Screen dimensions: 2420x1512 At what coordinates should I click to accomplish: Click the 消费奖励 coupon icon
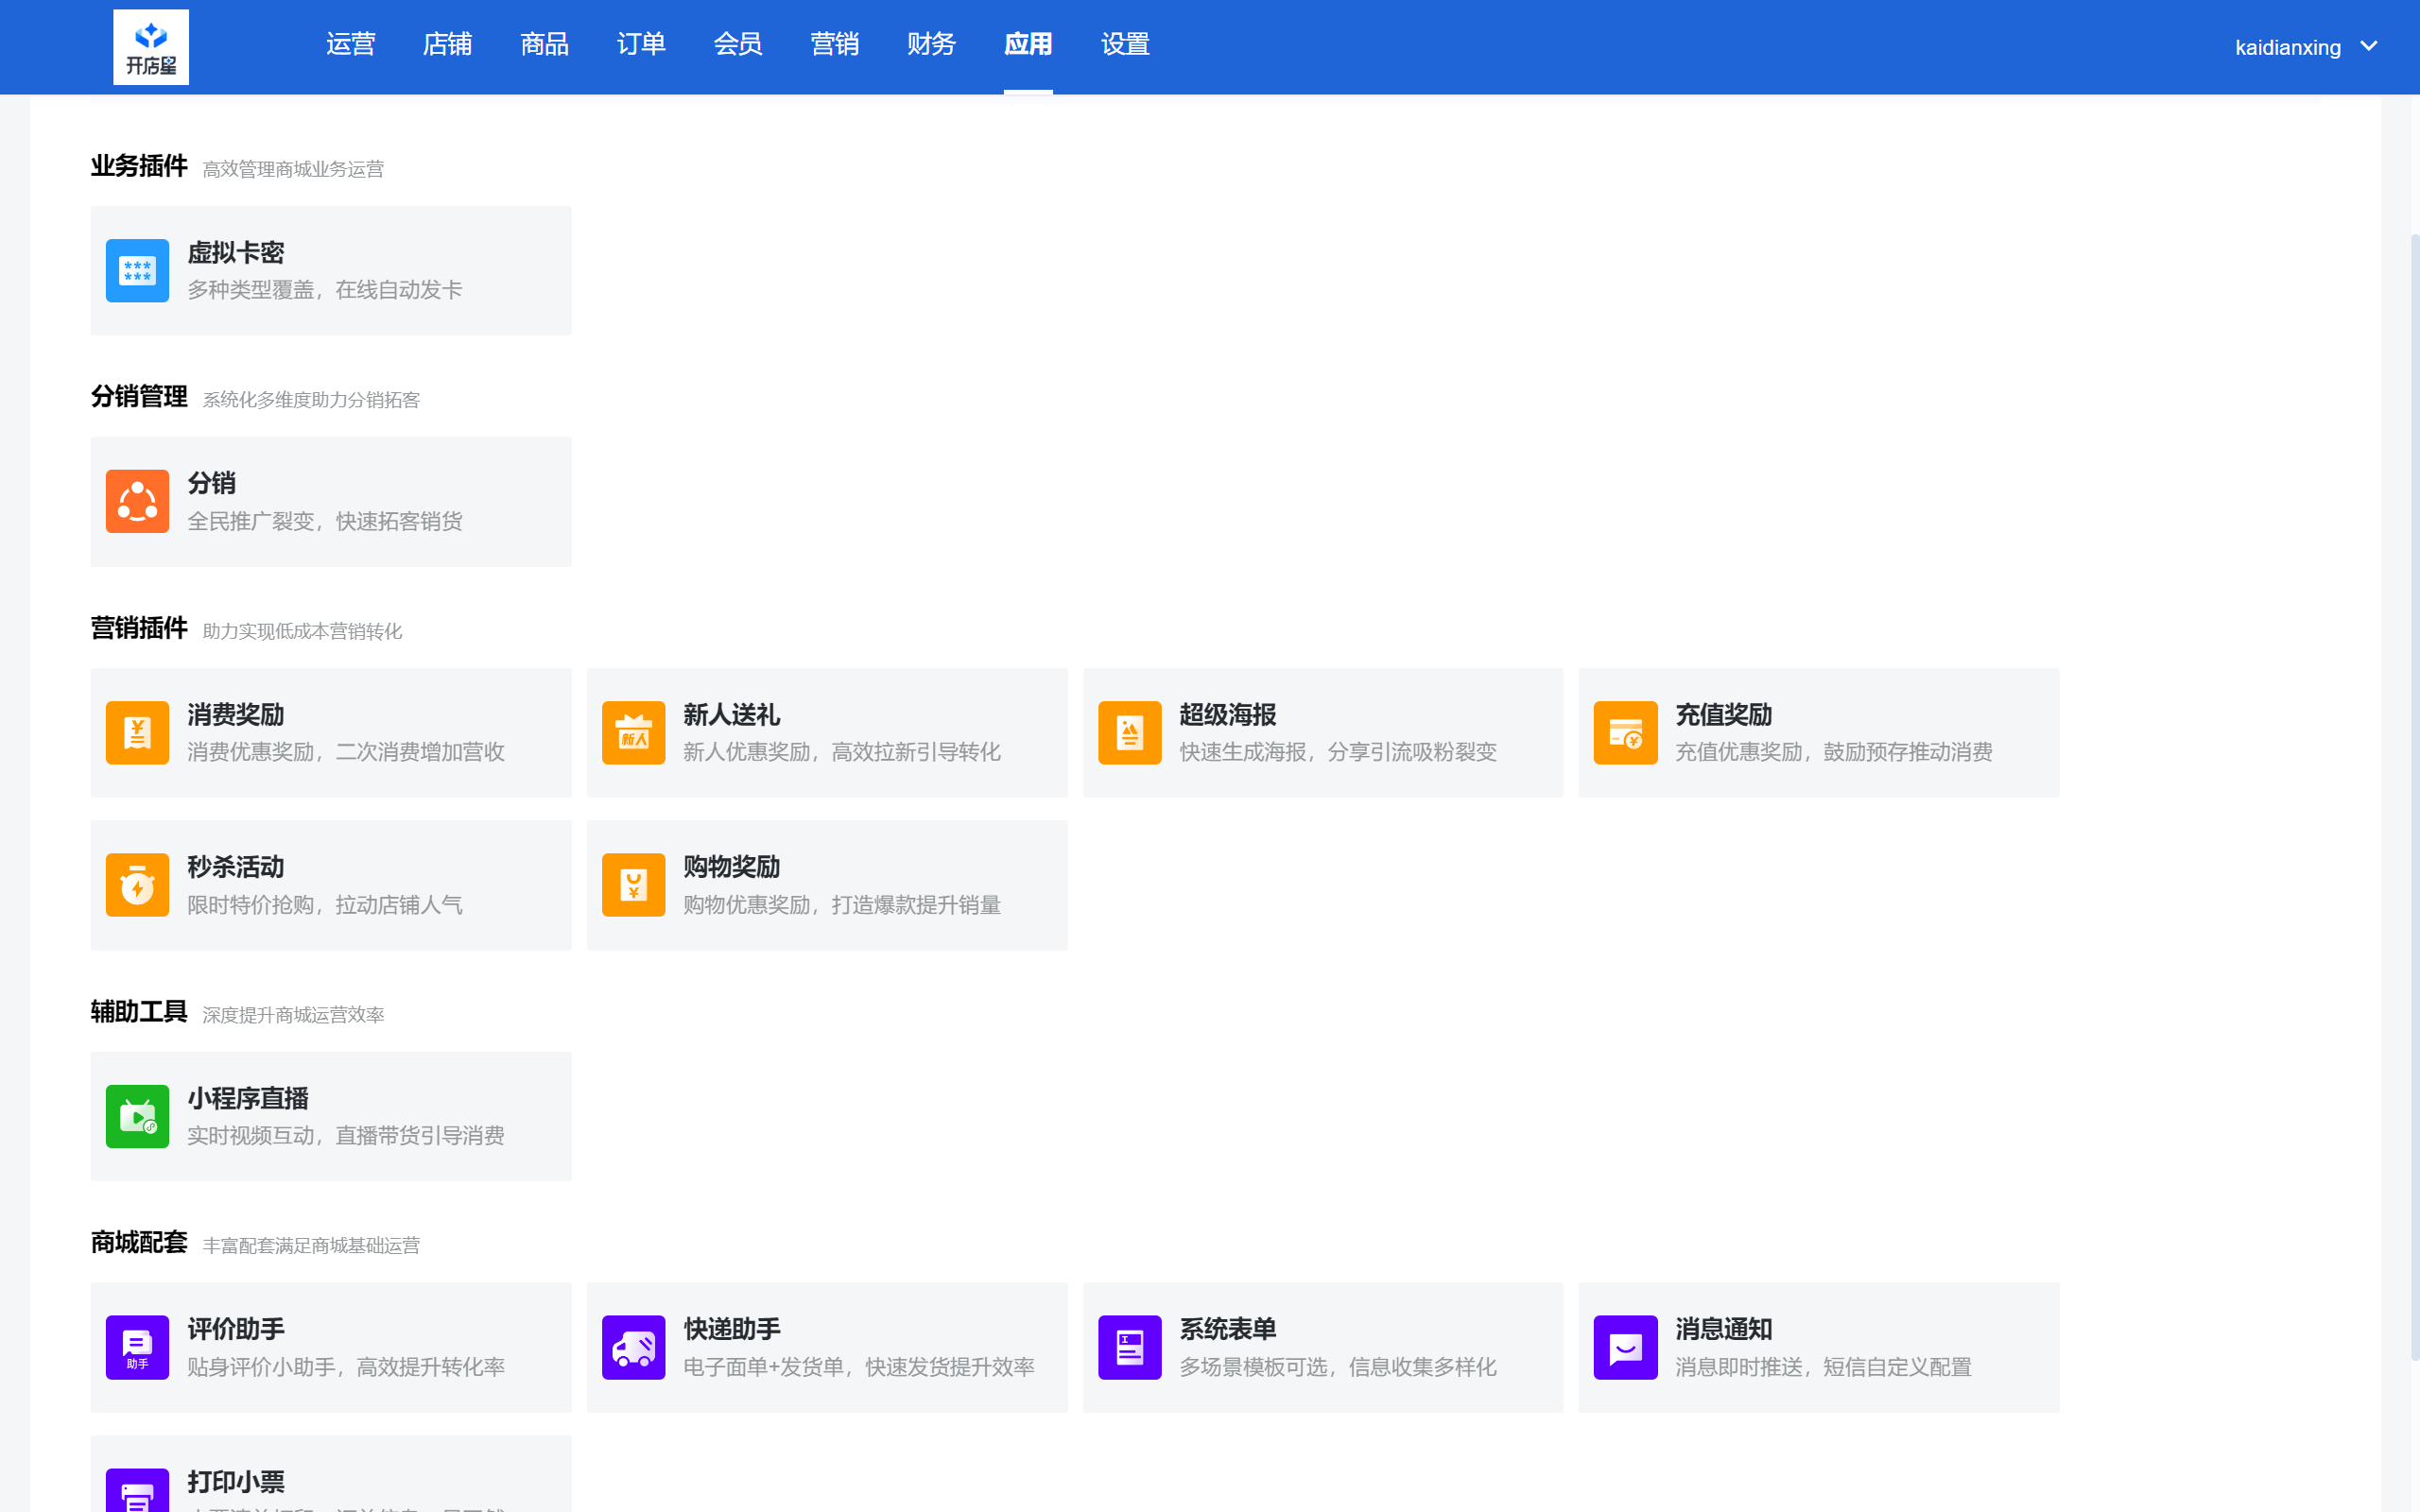(x=137, y=733)
